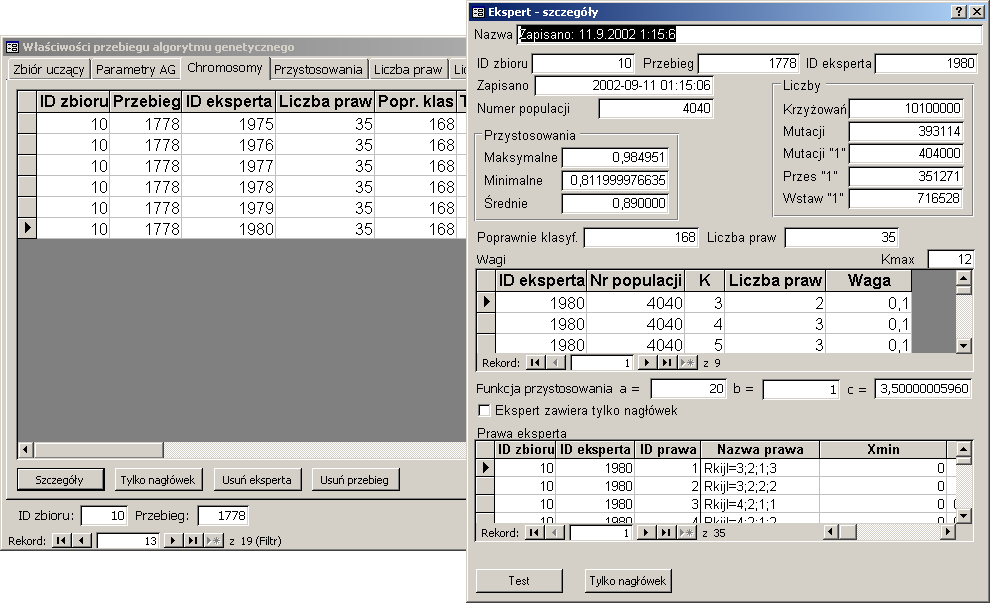Switch to Parametry AG tab
The image size is (991, 604).
(136, 69)
